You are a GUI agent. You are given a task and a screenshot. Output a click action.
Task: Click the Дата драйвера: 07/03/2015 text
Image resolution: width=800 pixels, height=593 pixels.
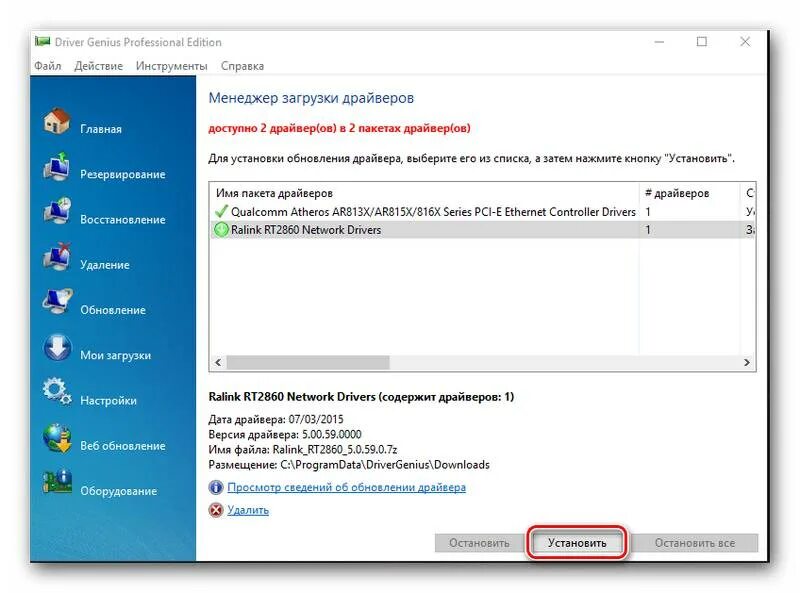coord(276,419)
